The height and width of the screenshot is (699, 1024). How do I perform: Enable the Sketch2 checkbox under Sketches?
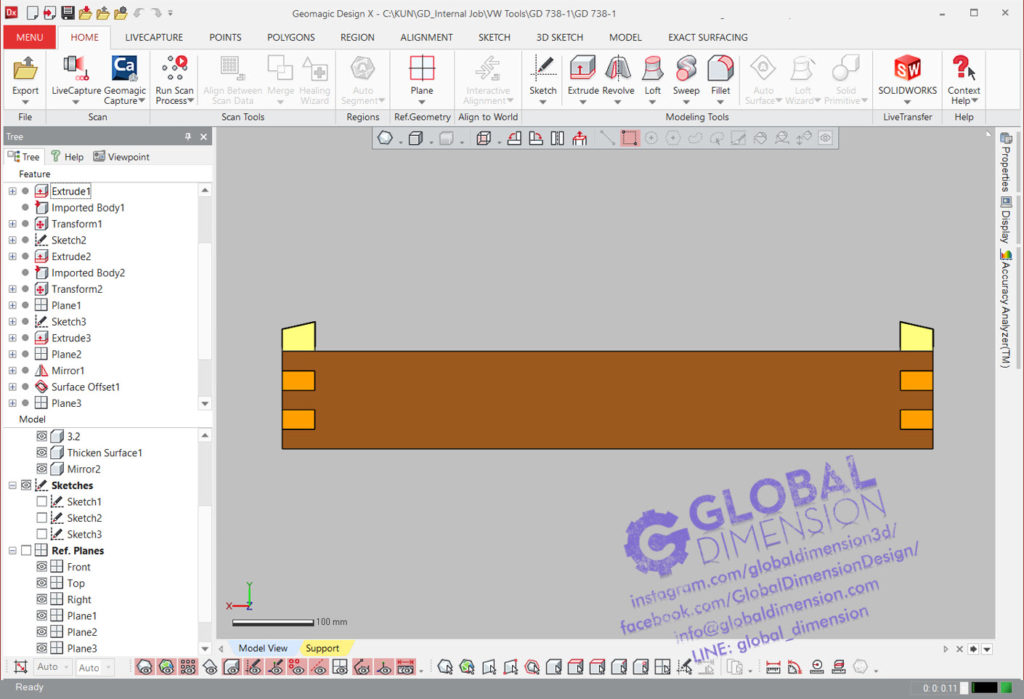tap(42, 518)
